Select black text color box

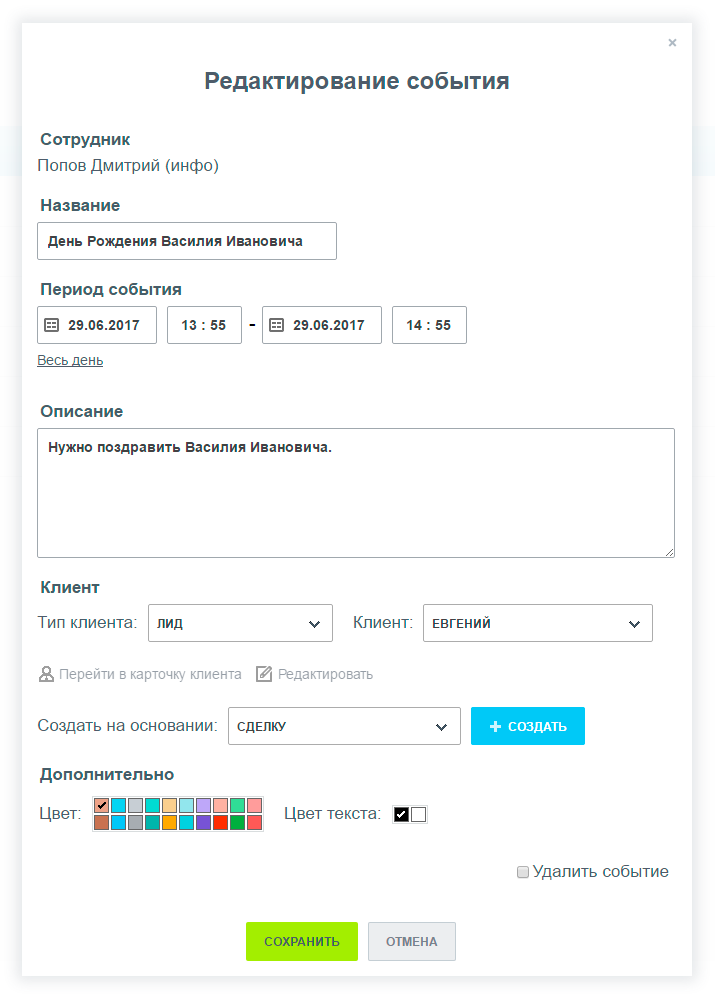pyautogui.click(x=402, y=814)
